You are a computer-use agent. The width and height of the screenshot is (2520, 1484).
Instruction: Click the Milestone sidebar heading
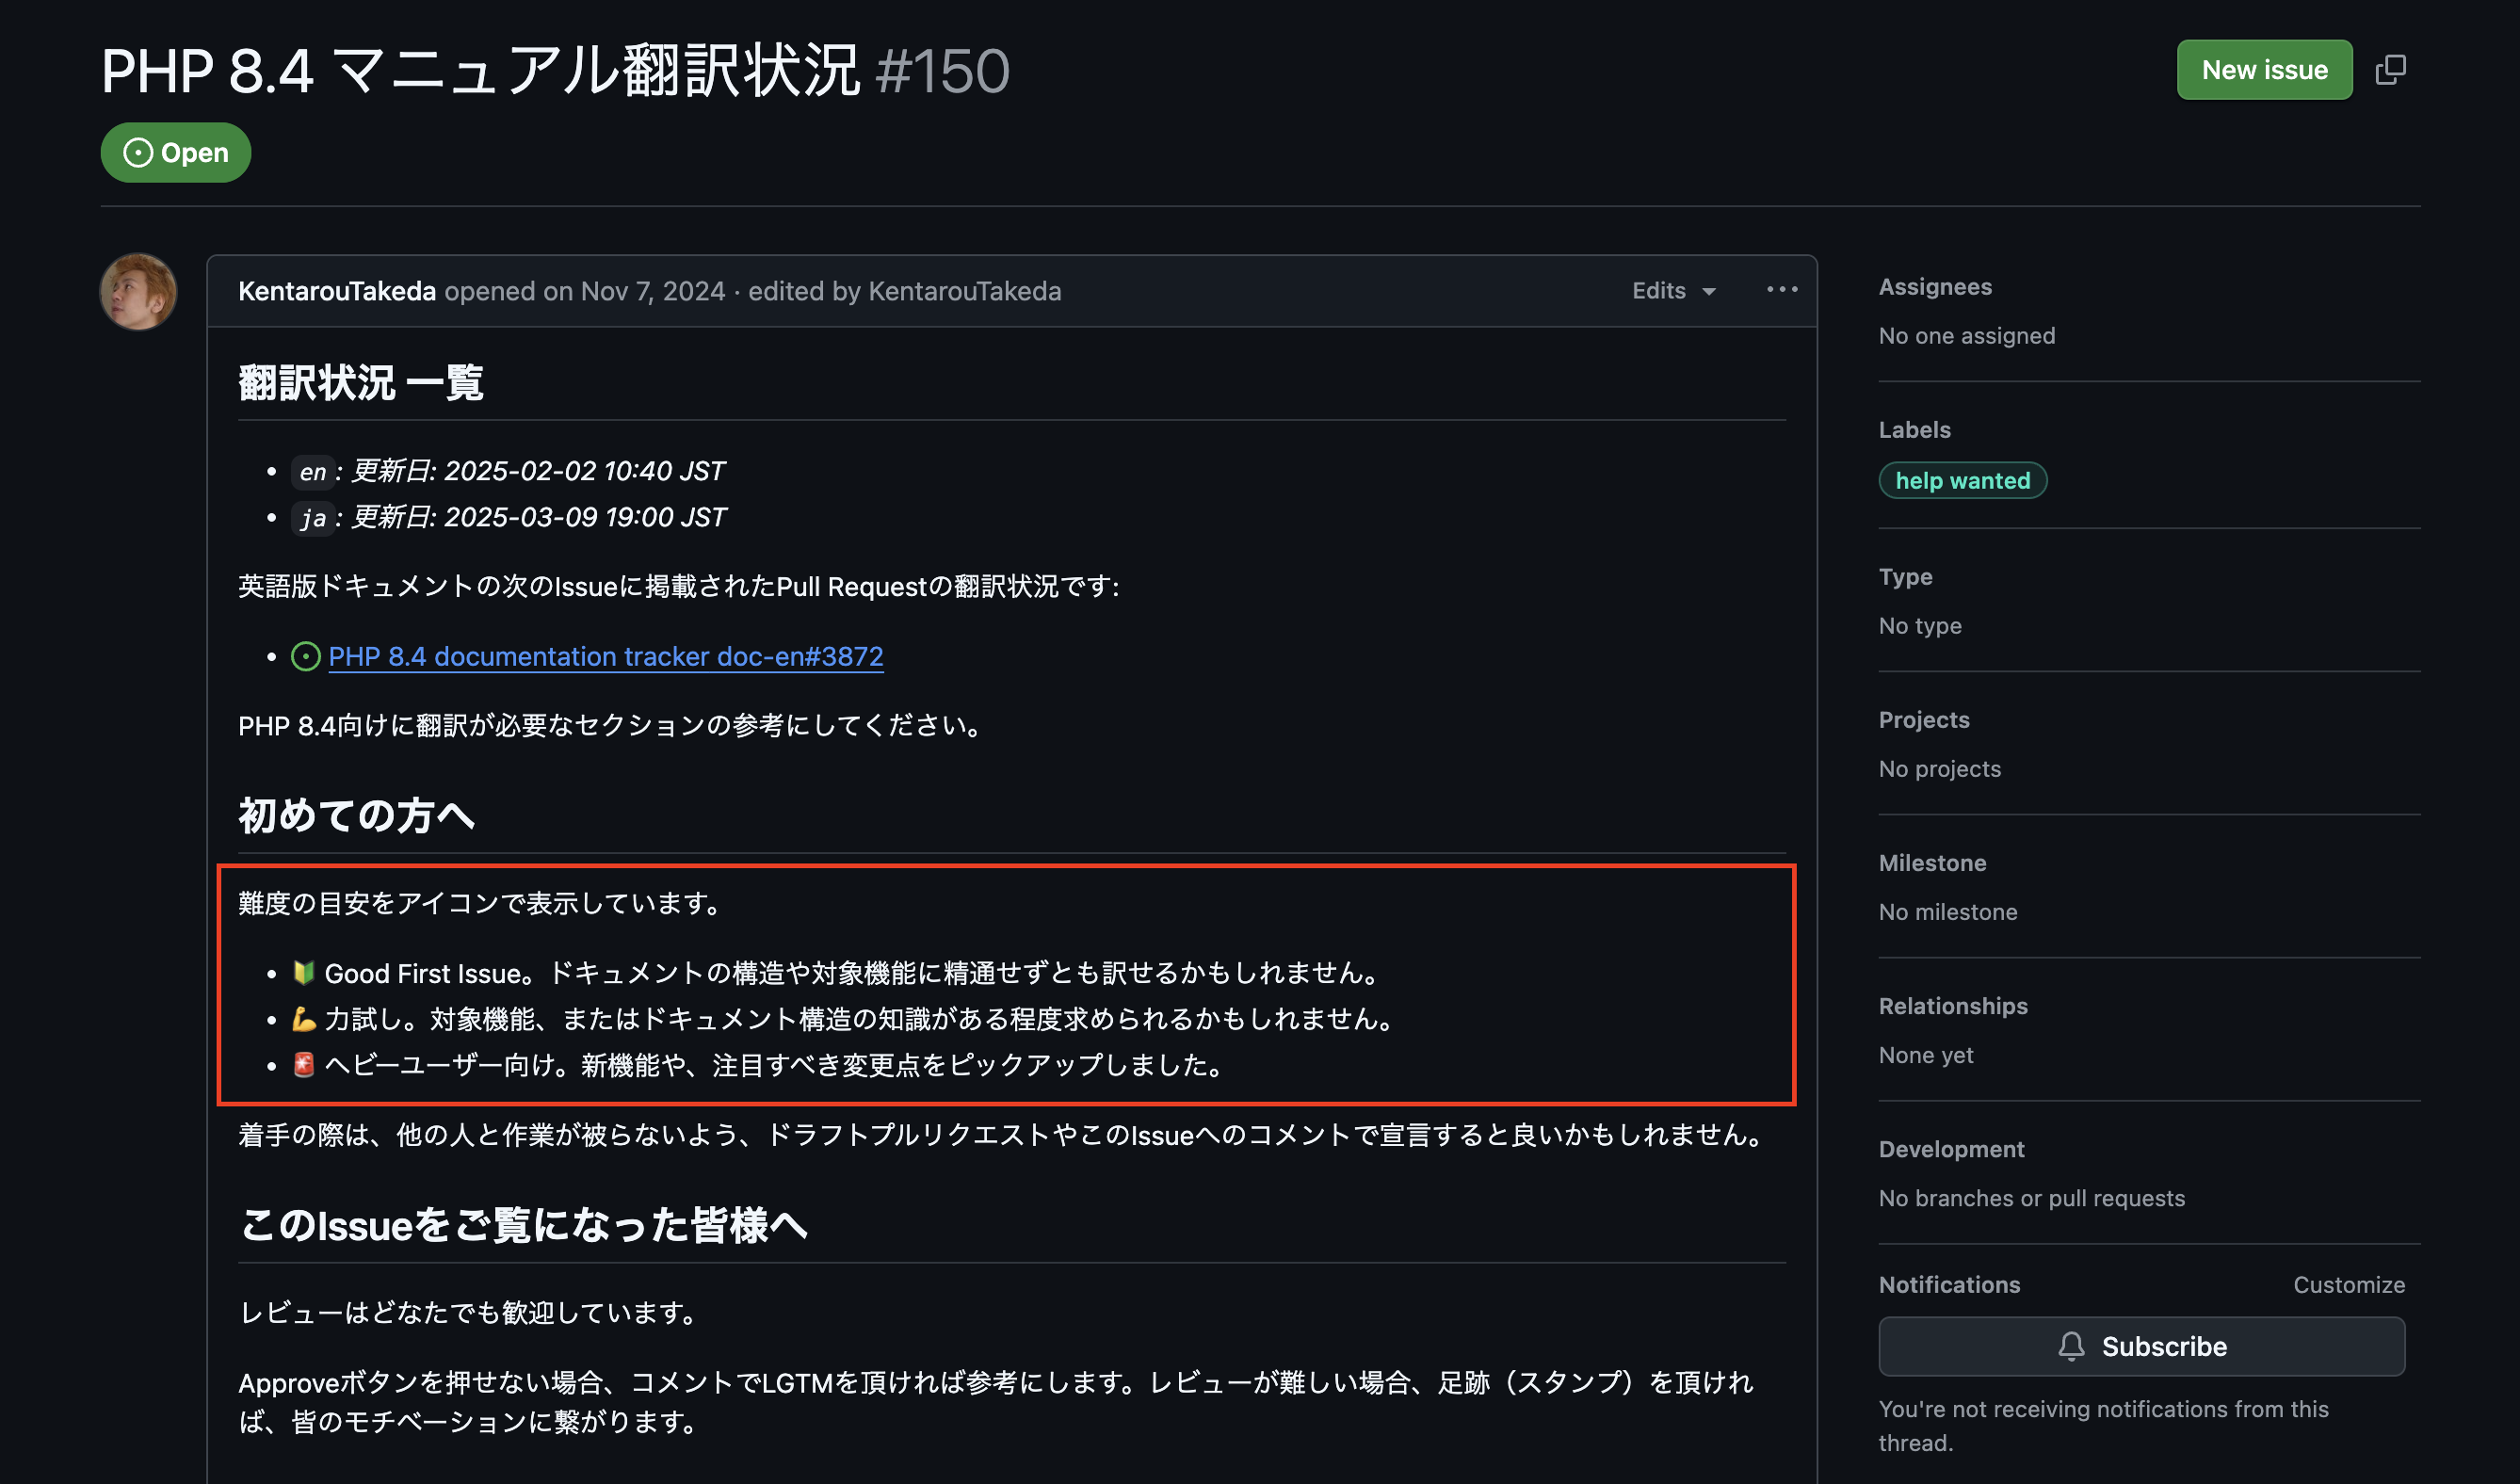click(1932, 863)
